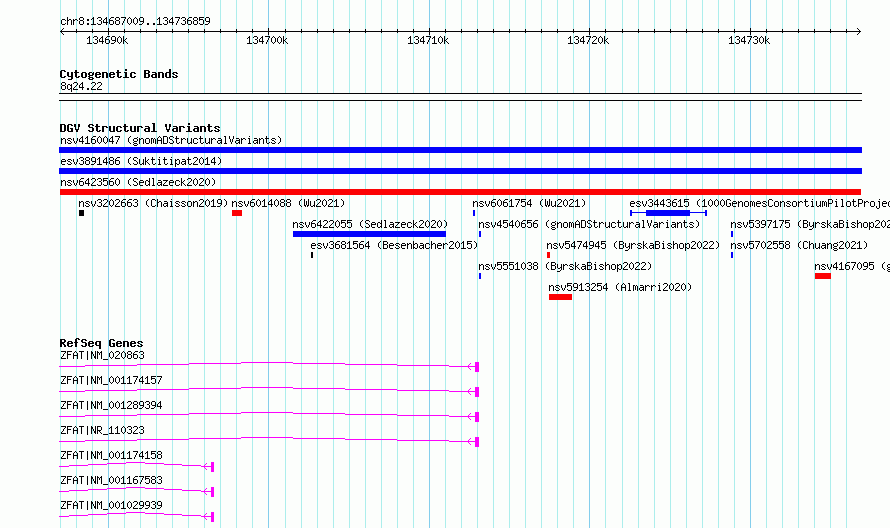The image size is (890, 528).
Task: Open the nsv5474945 (ByrskaBishop2022) label
Action: 633,245
